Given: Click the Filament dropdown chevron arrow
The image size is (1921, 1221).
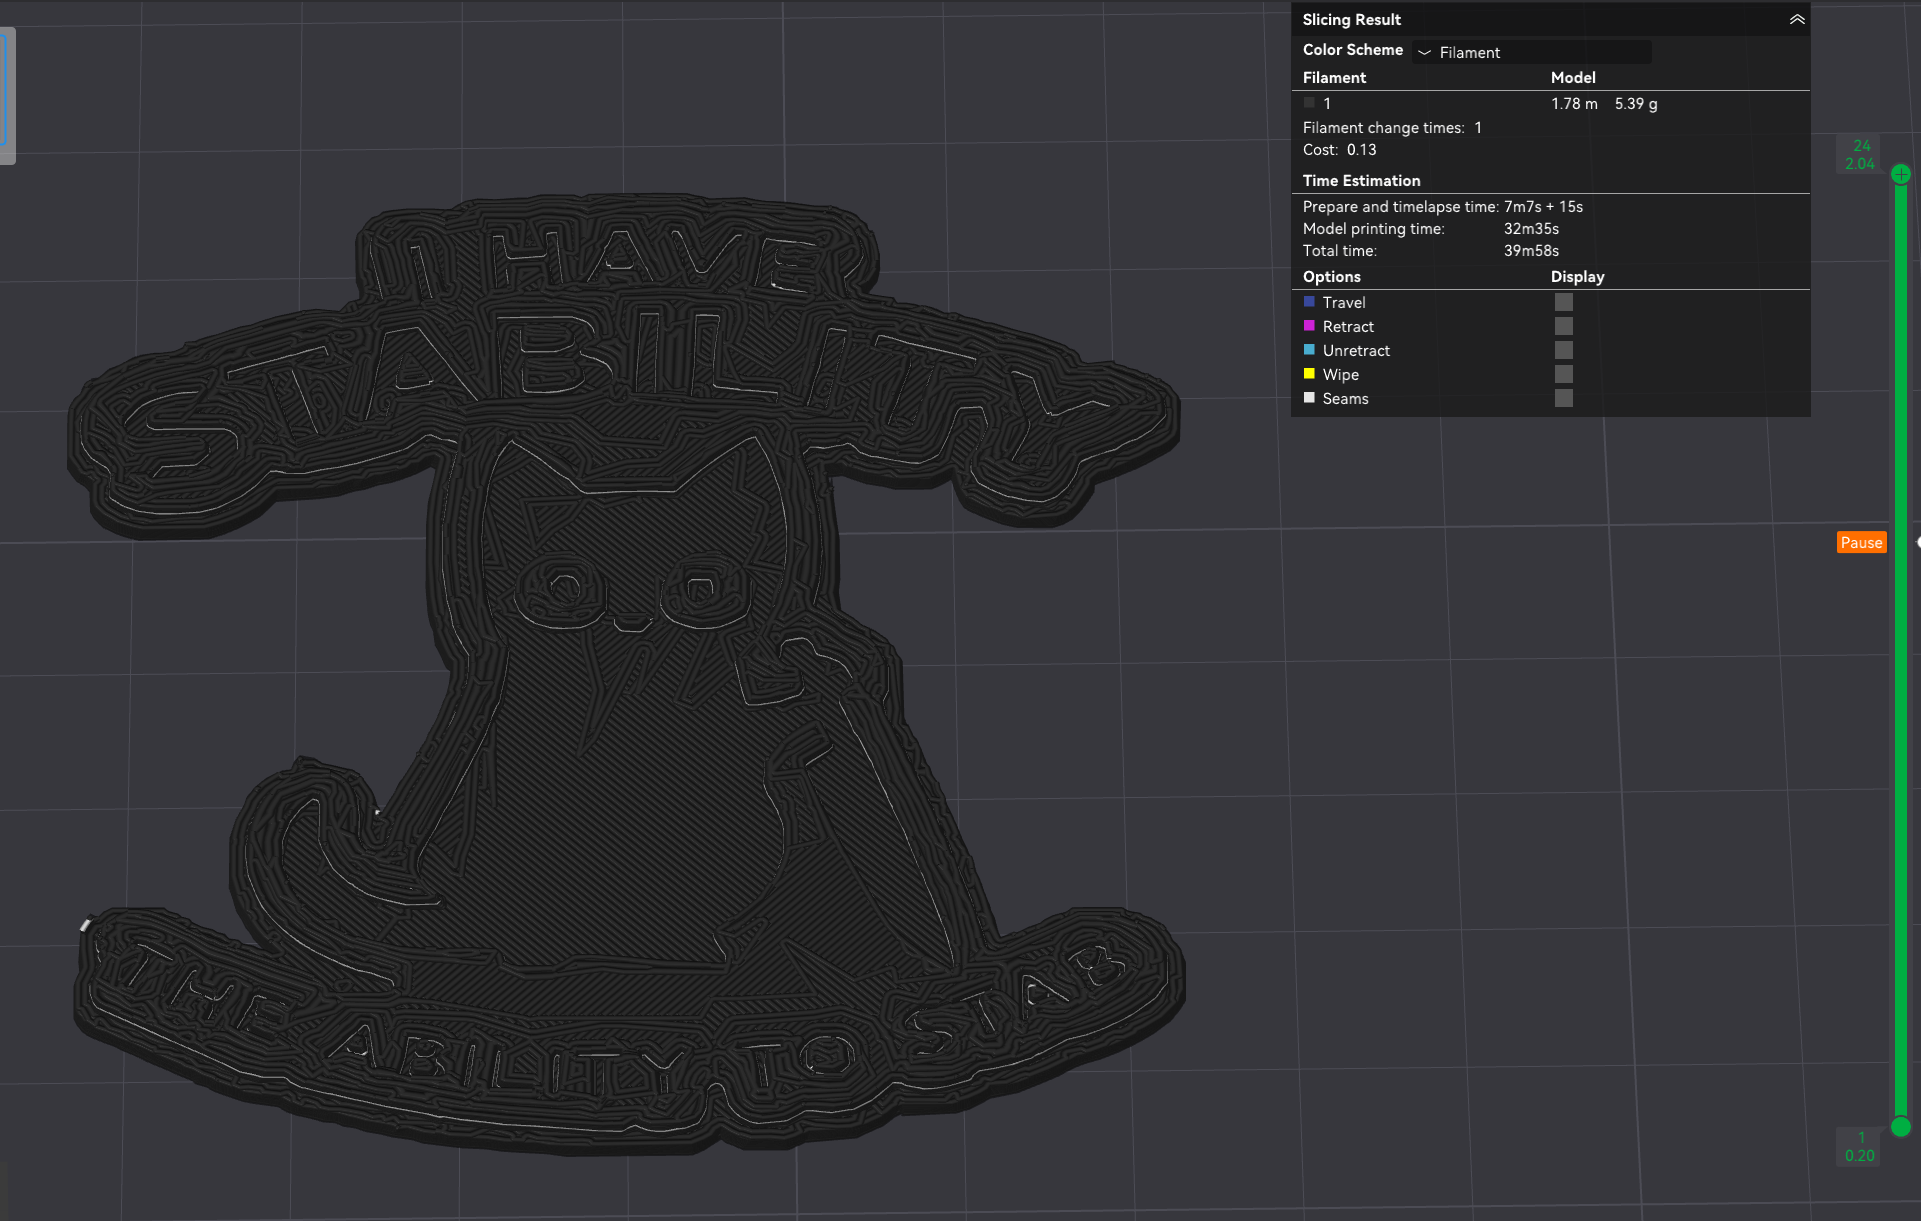Looking at the screenshot, I should 1424,52.
